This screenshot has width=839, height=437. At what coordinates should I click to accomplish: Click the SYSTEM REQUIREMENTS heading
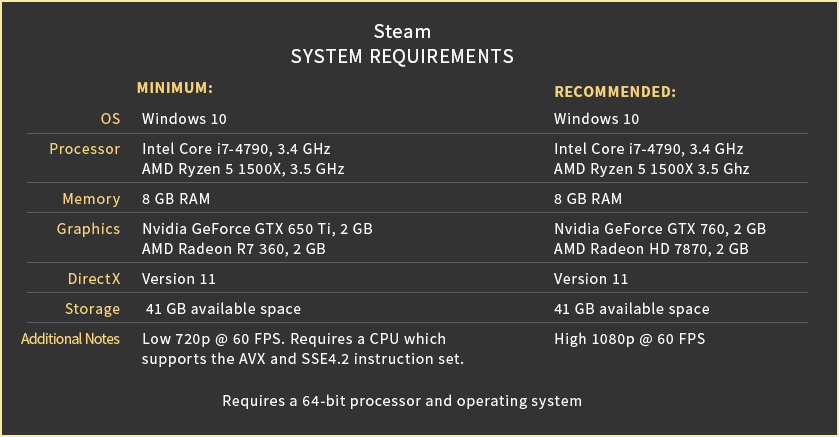[402, 56]
